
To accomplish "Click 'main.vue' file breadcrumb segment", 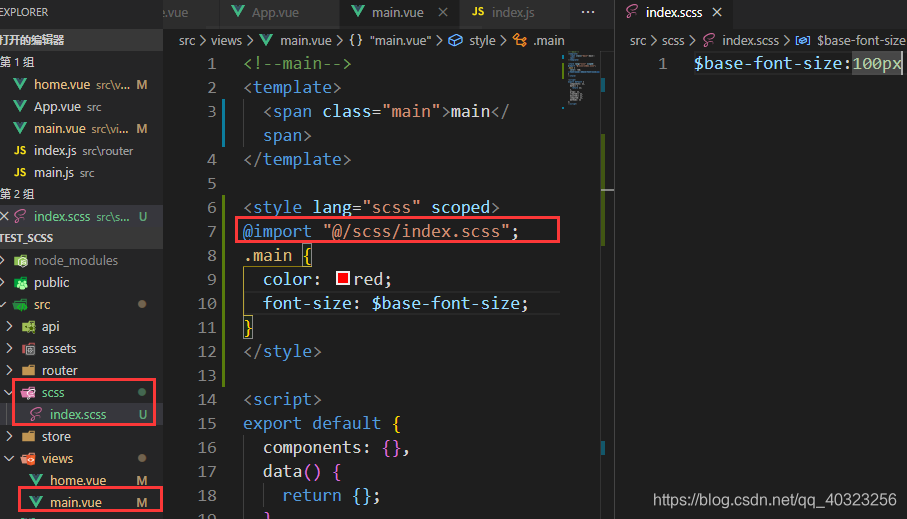I will [305, 41].
